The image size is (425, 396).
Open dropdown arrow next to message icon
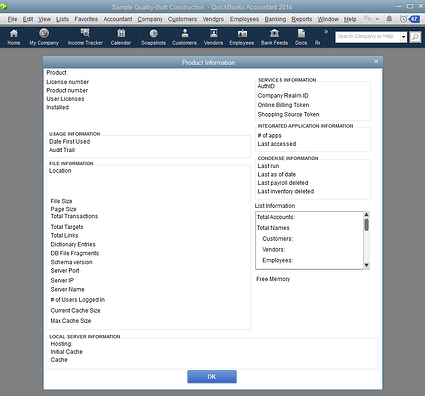pos(377,19)
